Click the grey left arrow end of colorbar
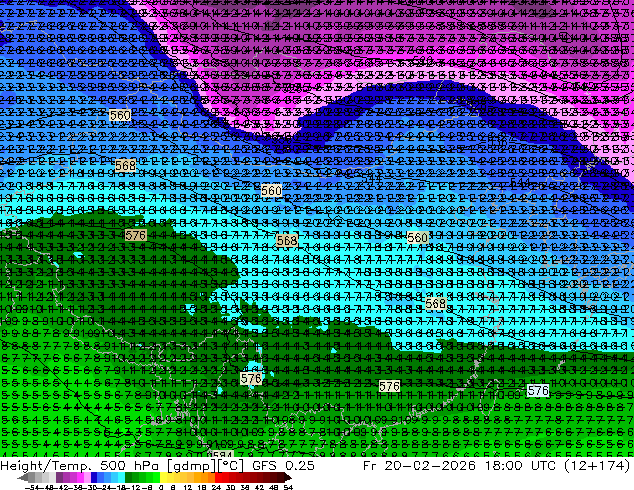The image size is (634, 490). (x=23, y=478)
